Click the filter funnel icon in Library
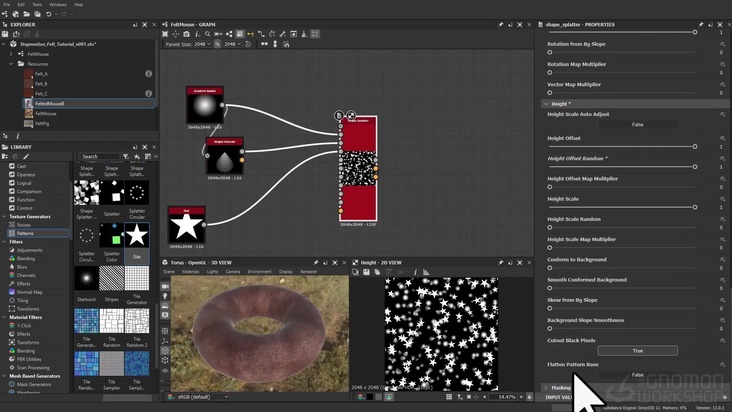Screen dimensions: 732x412 (126, 157)
